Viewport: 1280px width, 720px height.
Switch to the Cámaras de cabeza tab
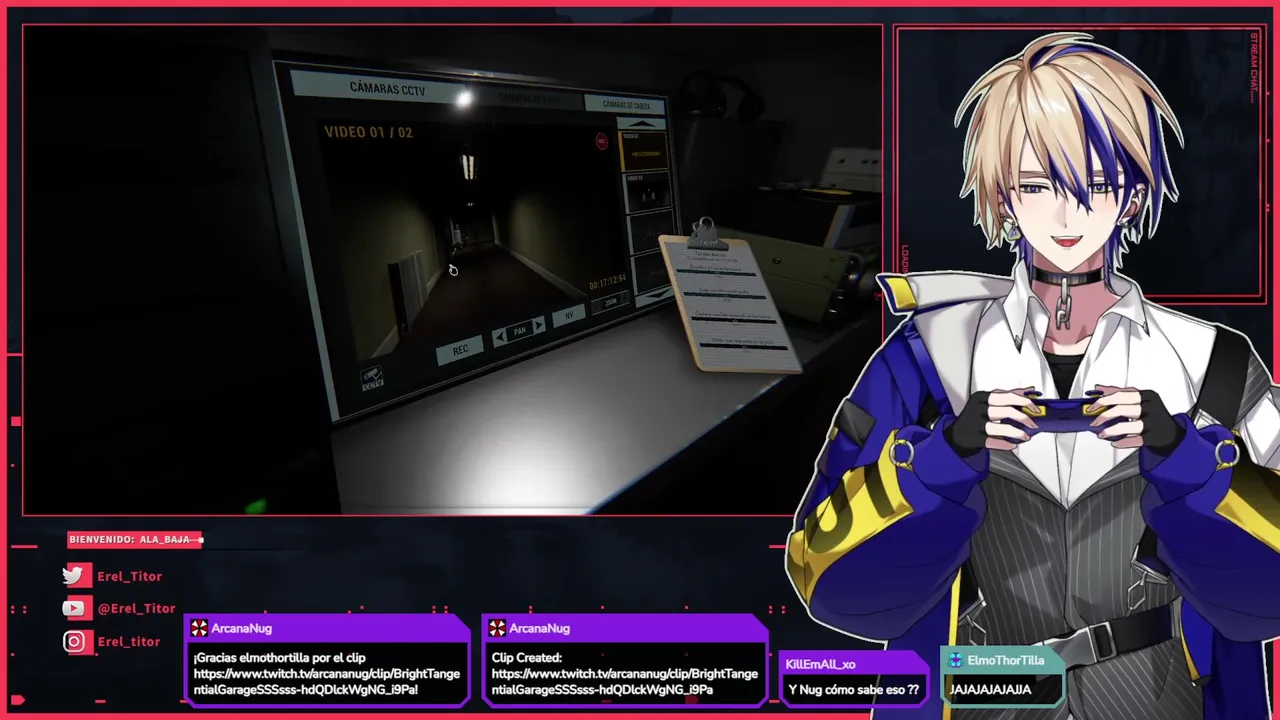point(624,105)
